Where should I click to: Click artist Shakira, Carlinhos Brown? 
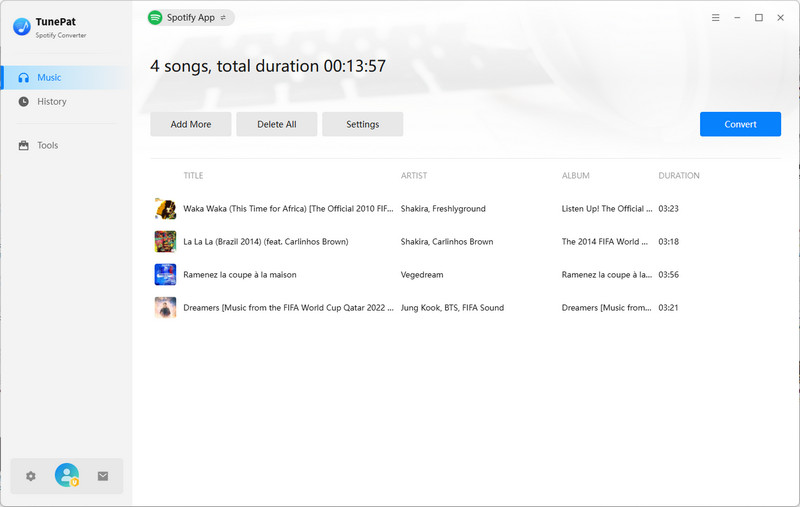click(447, 242)
